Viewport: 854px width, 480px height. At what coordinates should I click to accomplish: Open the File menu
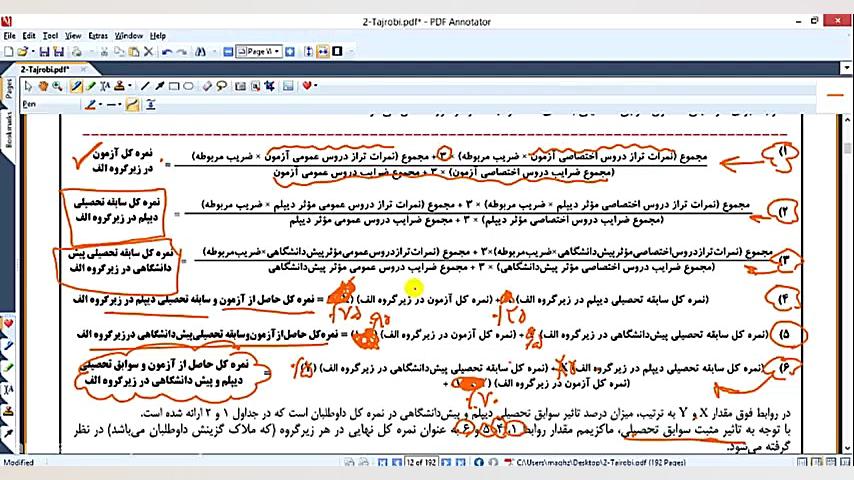coord(9,36)
